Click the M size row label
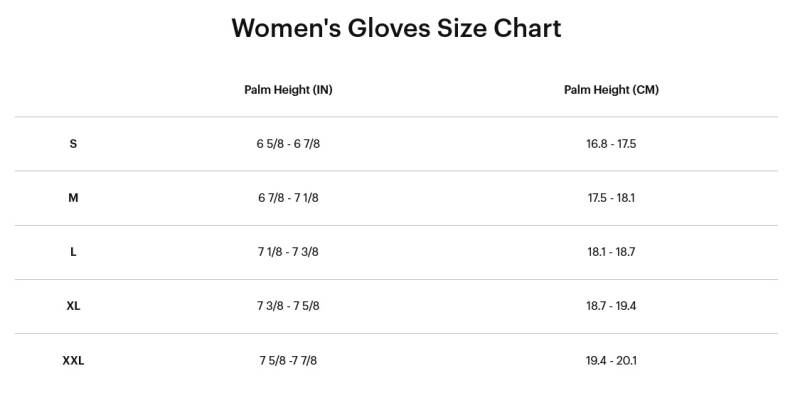The width and height of the screenshot is (800, 398). pos(73,198)
